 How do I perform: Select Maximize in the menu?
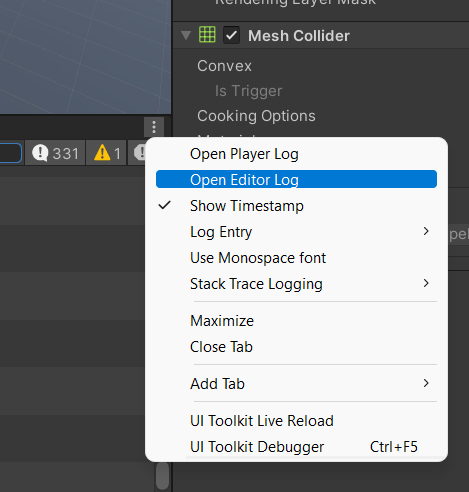(x=296, y=321)
